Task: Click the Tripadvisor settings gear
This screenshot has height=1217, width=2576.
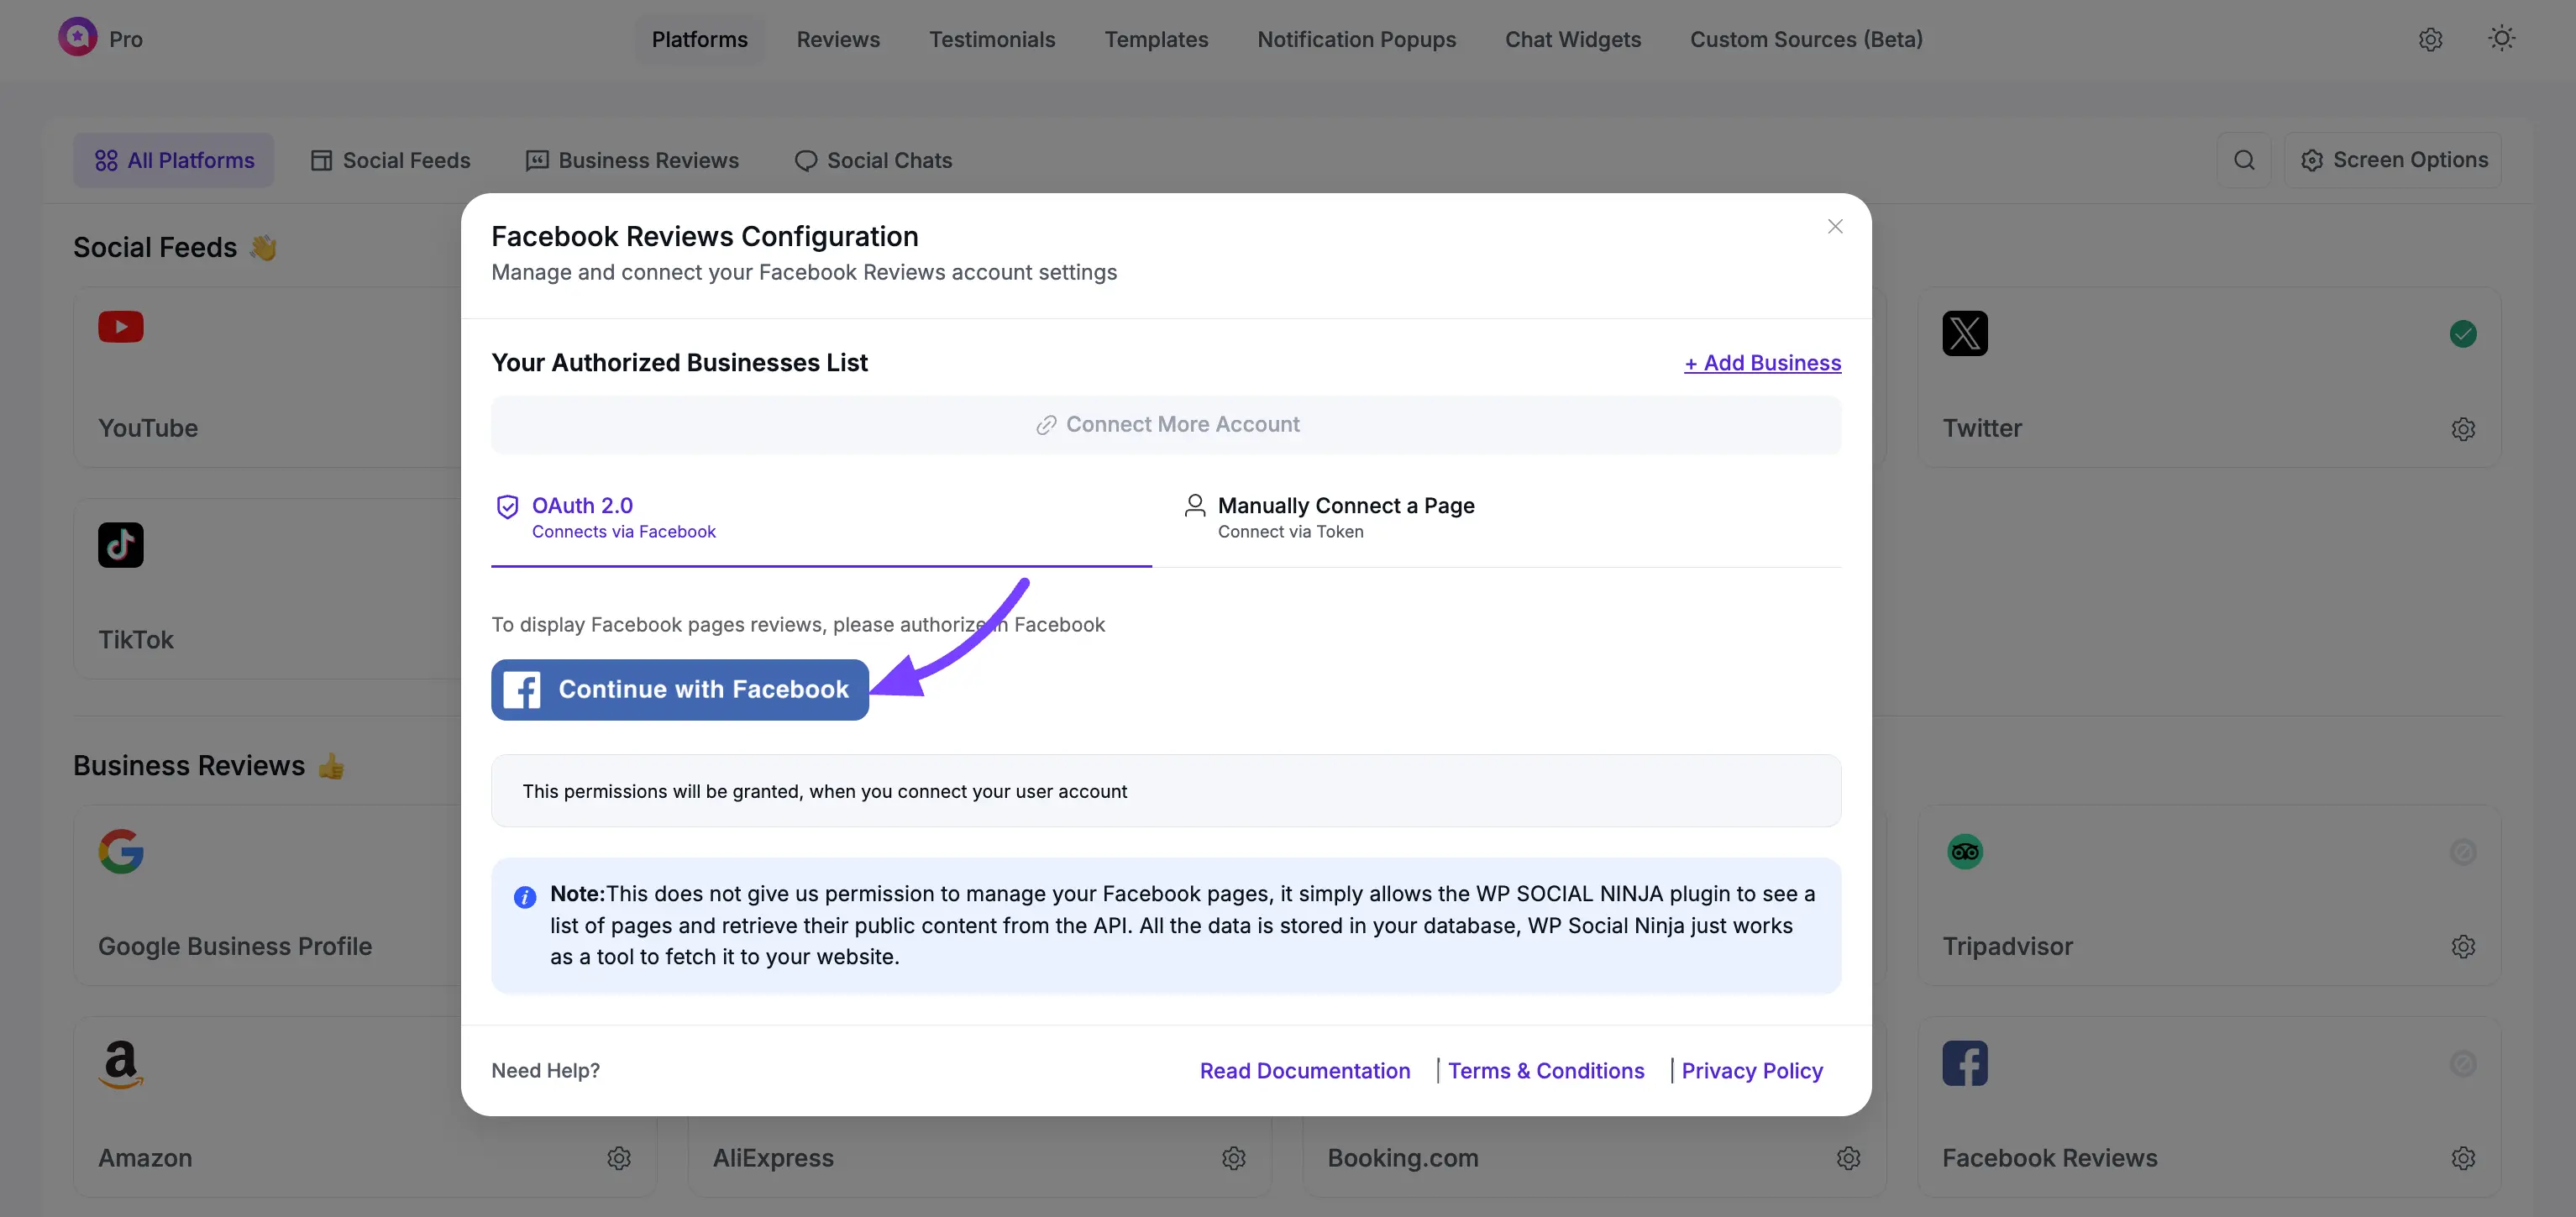Action: [x=2462, y=946]
